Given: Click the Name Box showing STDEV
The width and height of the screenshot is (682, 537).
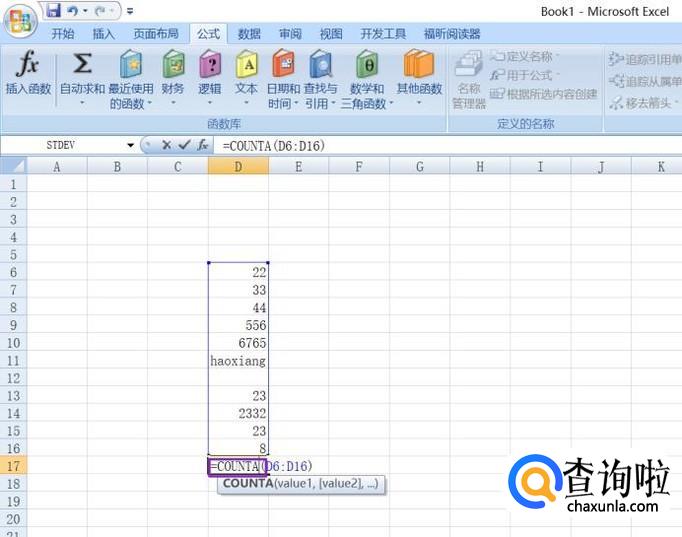Looking at the screenshot, I should point(63,145).
